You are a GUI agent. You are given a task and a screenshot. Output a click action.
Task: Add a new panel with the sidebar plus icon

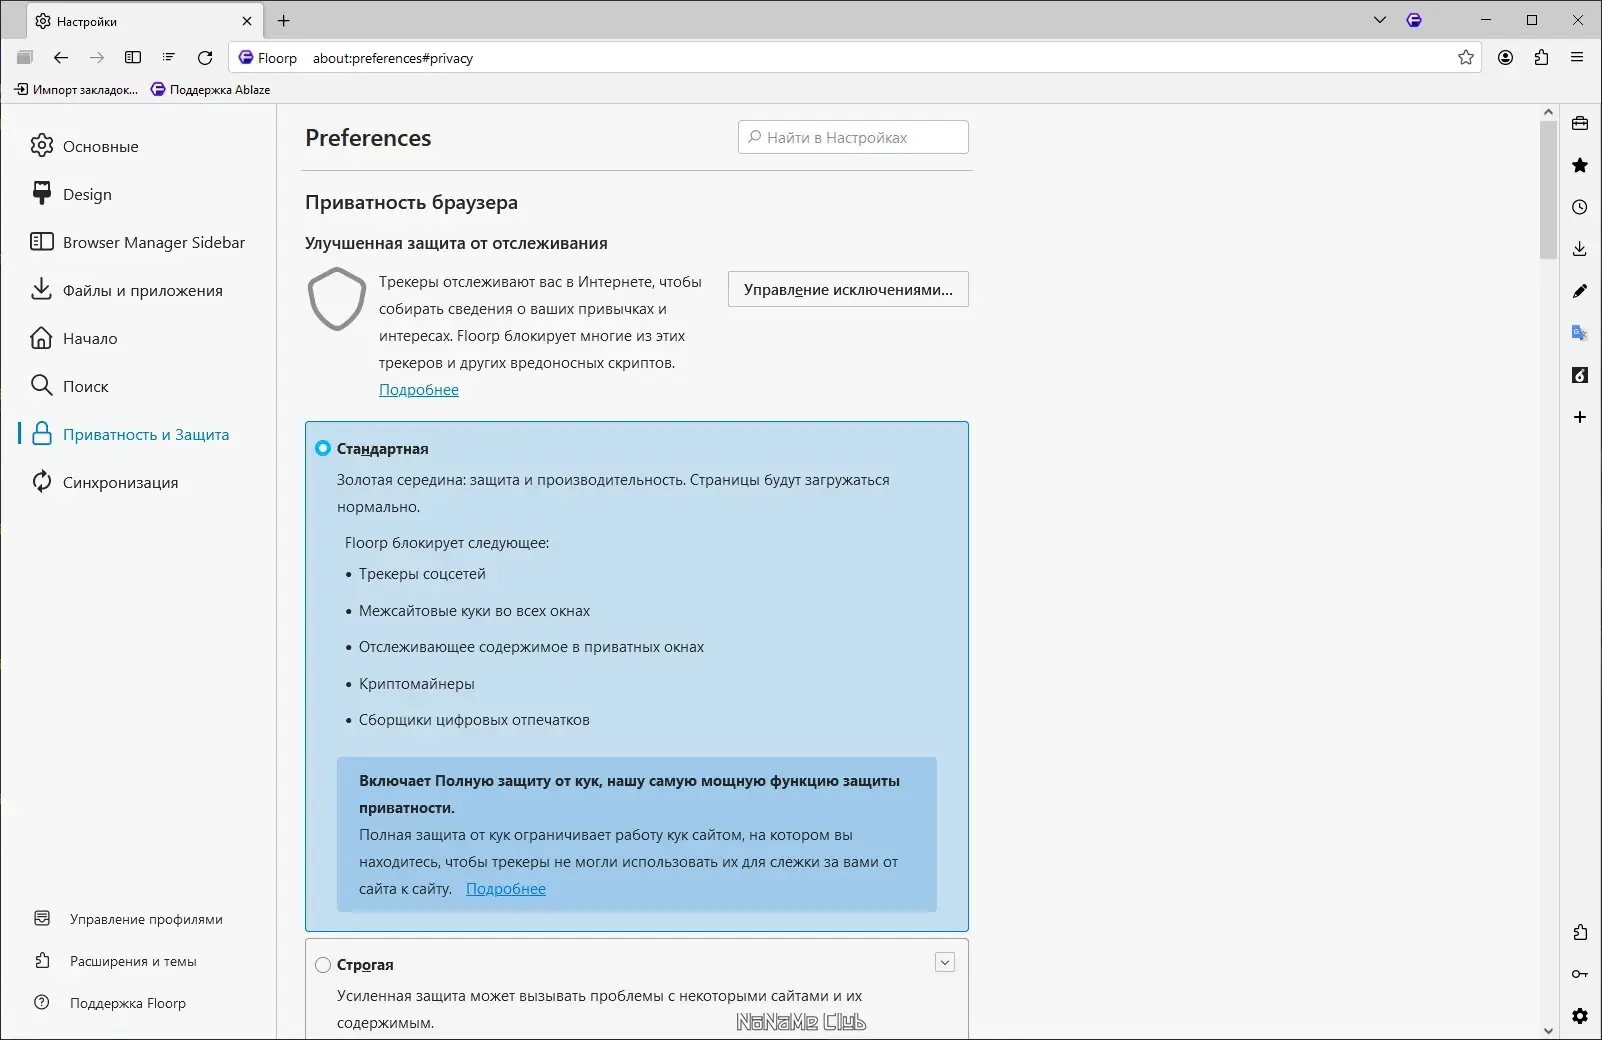point(1580,417)
